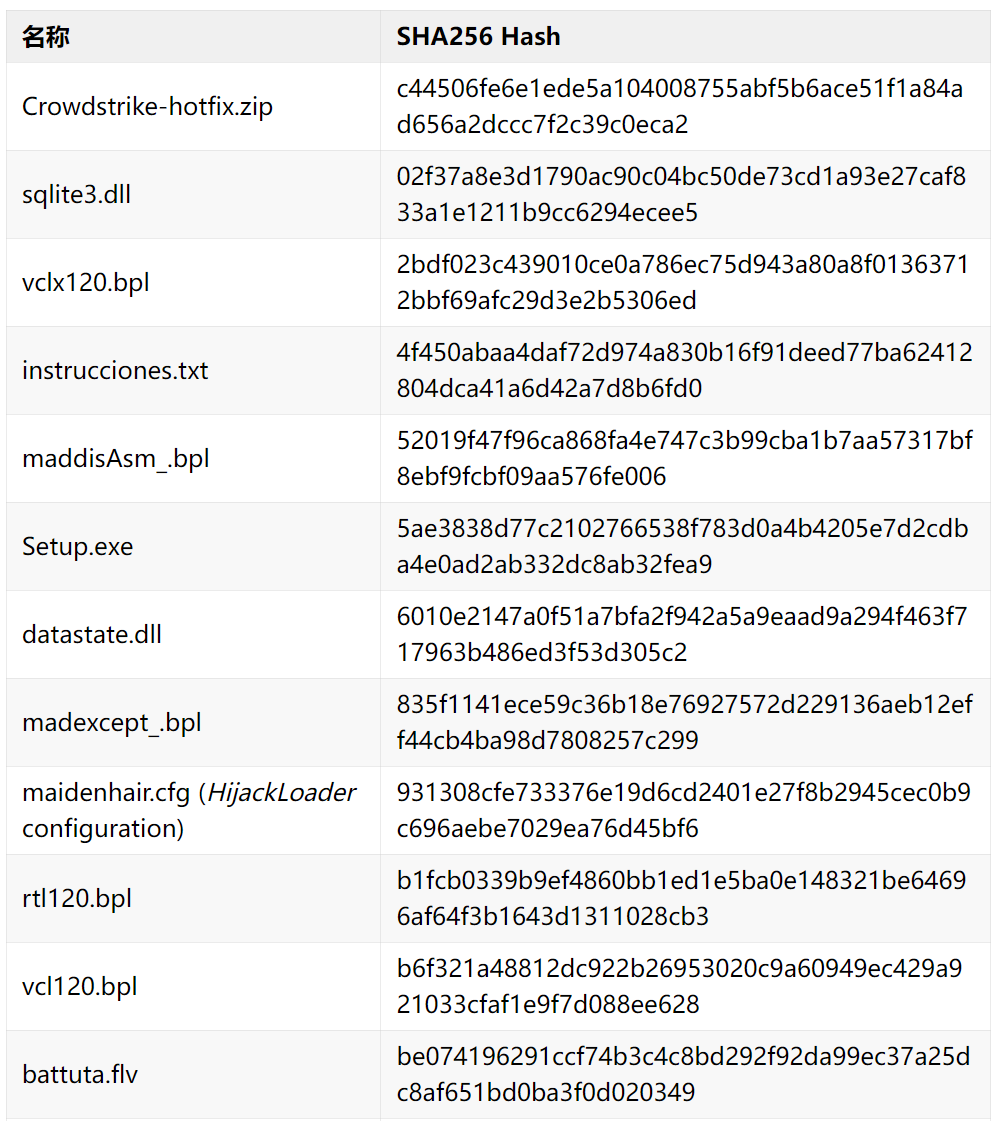The width and height of the screenshot is (998, 1121).
Task: Select the hash starting with 931308cfe733376e
Action: (x=683, y=810)
